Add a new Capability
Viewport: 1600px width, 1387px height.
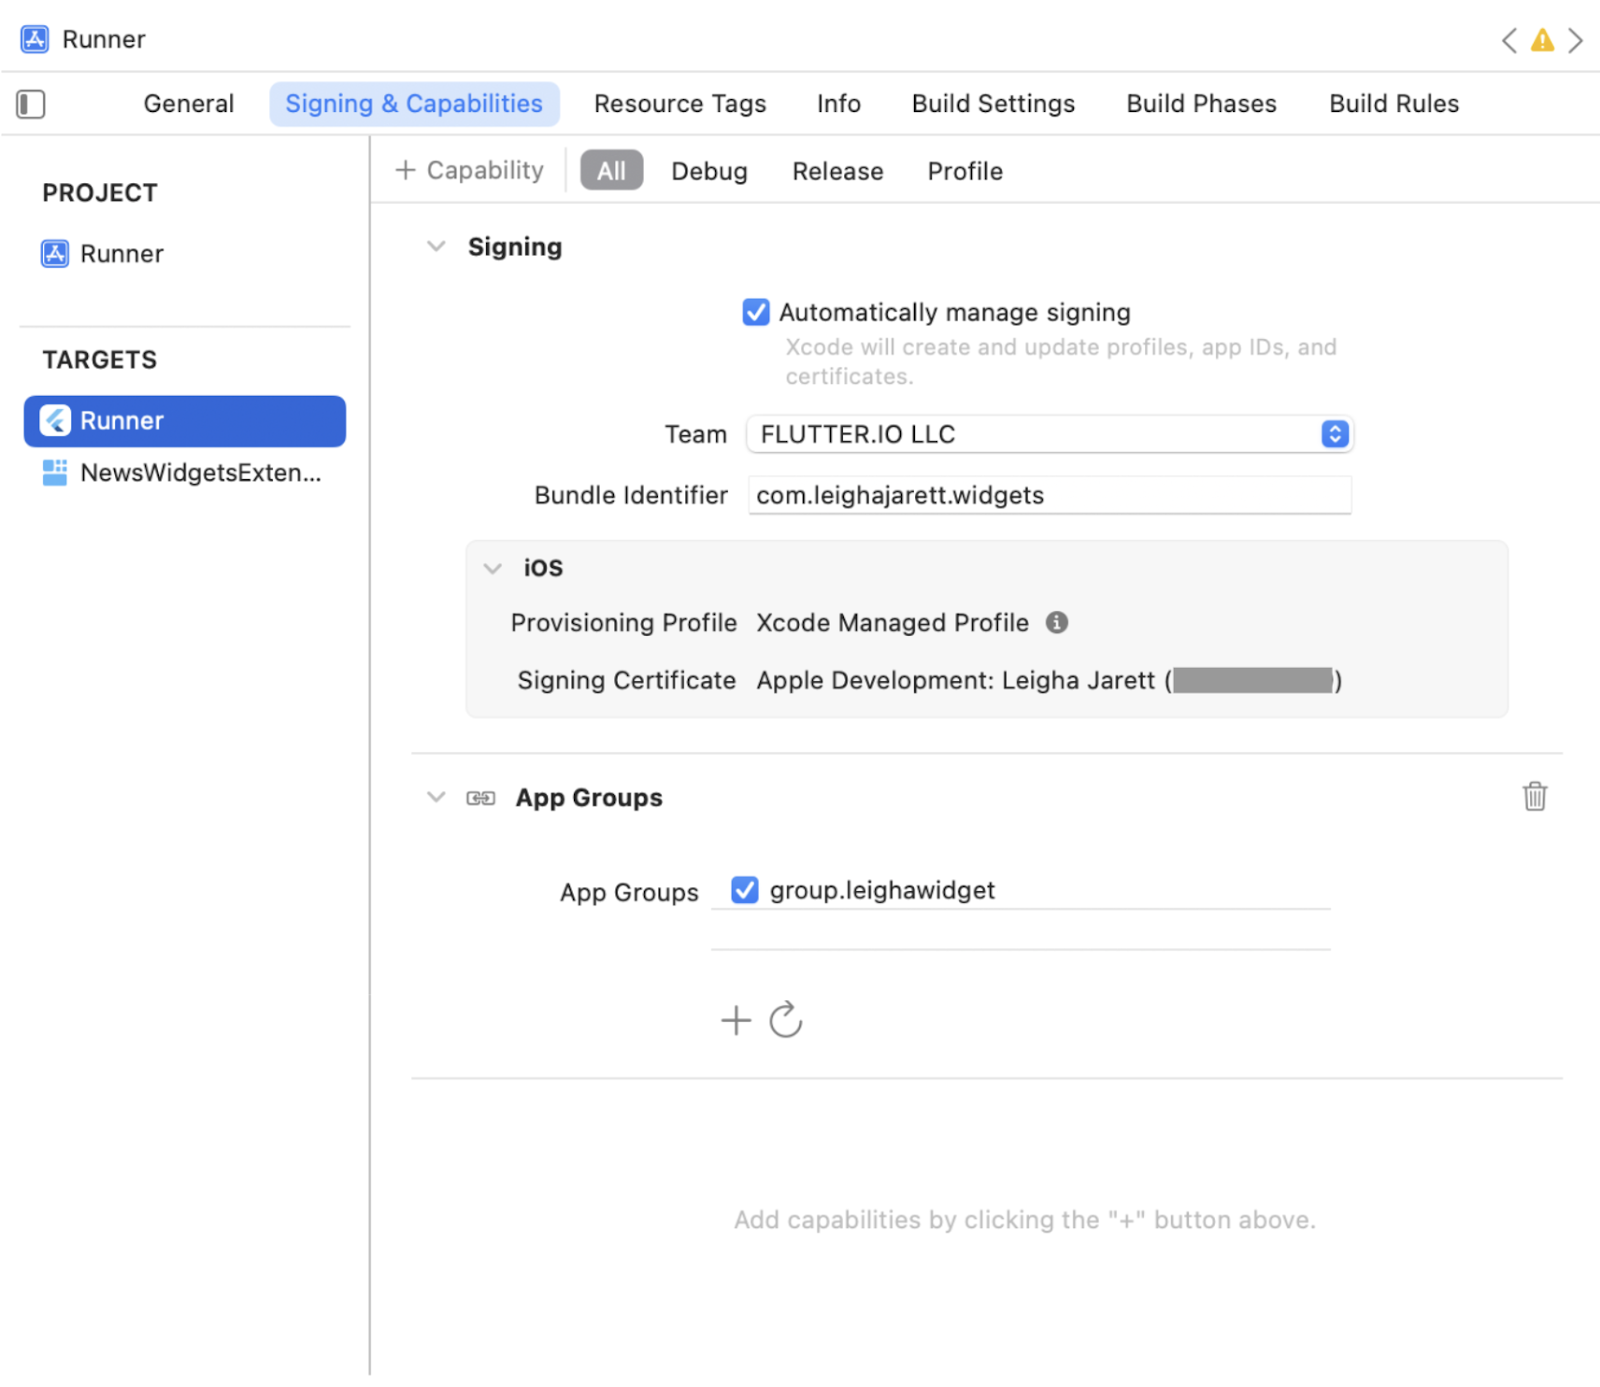(x=470, y=171)
